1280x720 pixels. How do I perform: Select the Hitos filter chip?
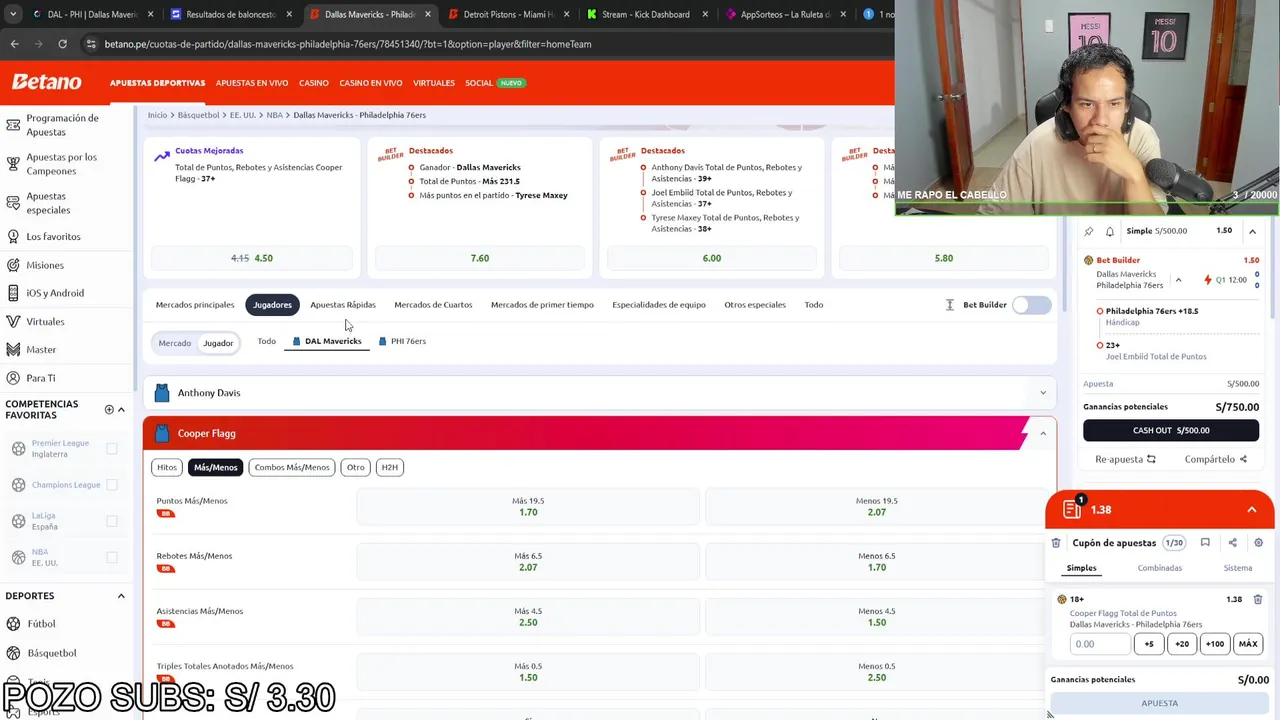point(167,467)
